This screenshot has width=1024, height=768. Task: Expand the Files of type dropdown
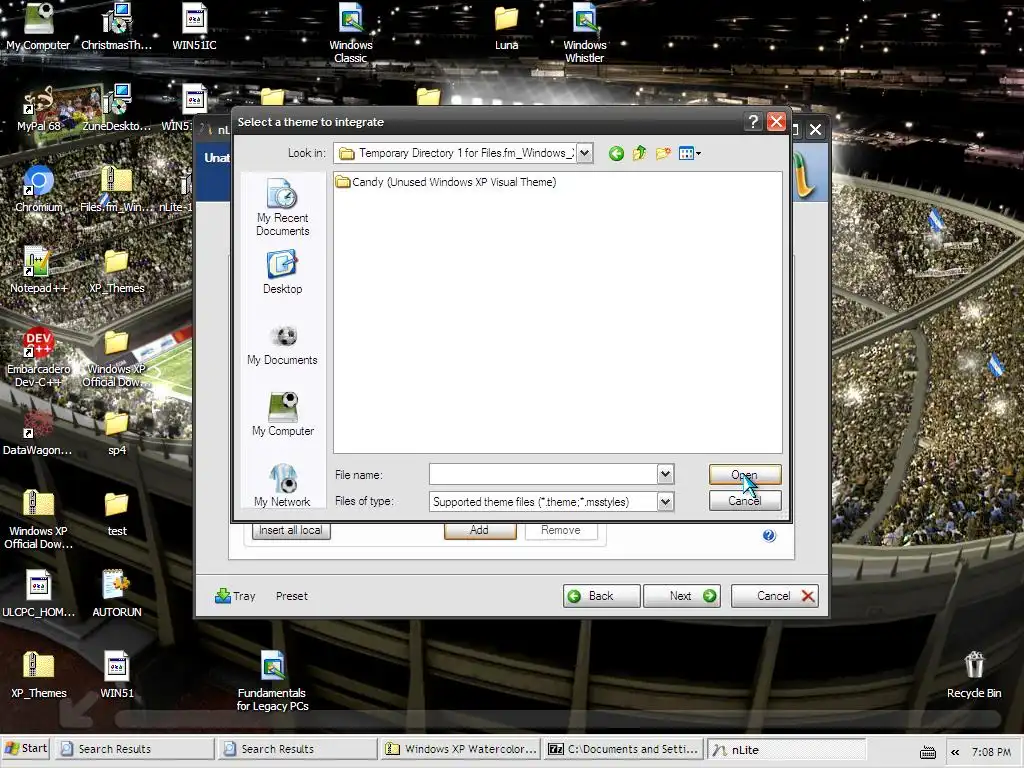665,502
